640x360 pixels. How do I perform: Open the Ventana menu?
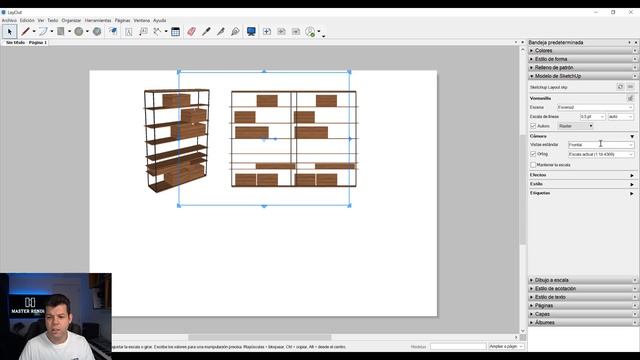click(142, 20)
